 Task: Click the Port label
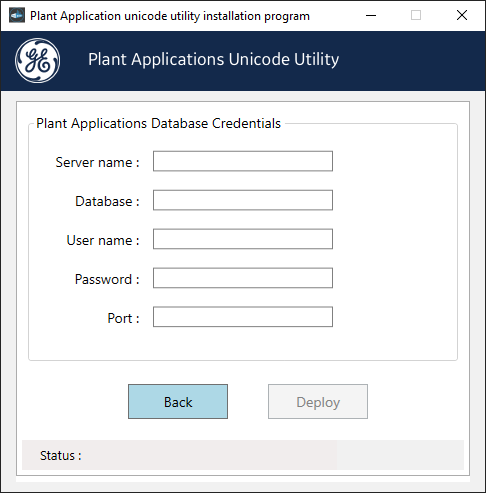(123, 318)
